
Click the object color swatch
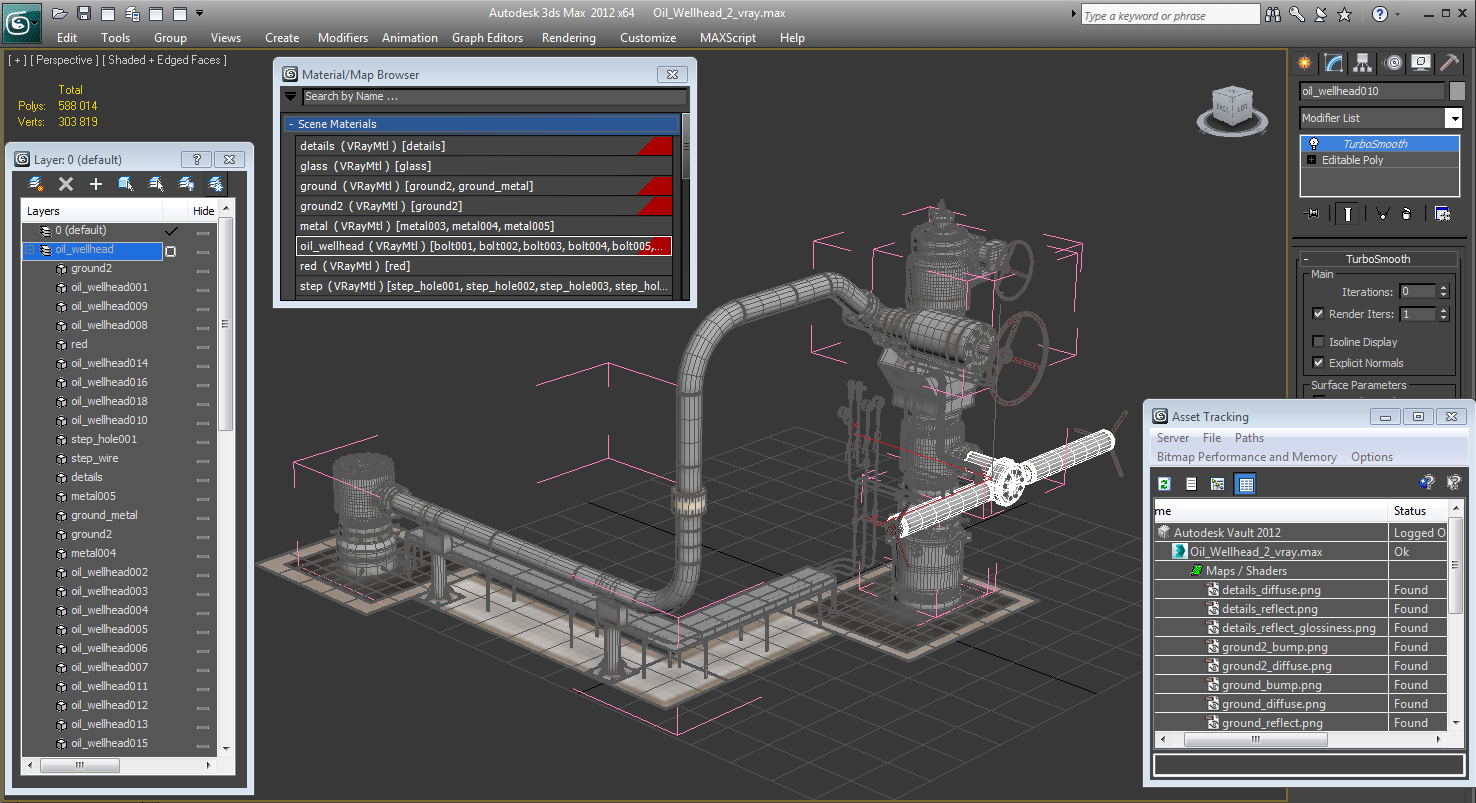pos(1457,91)
